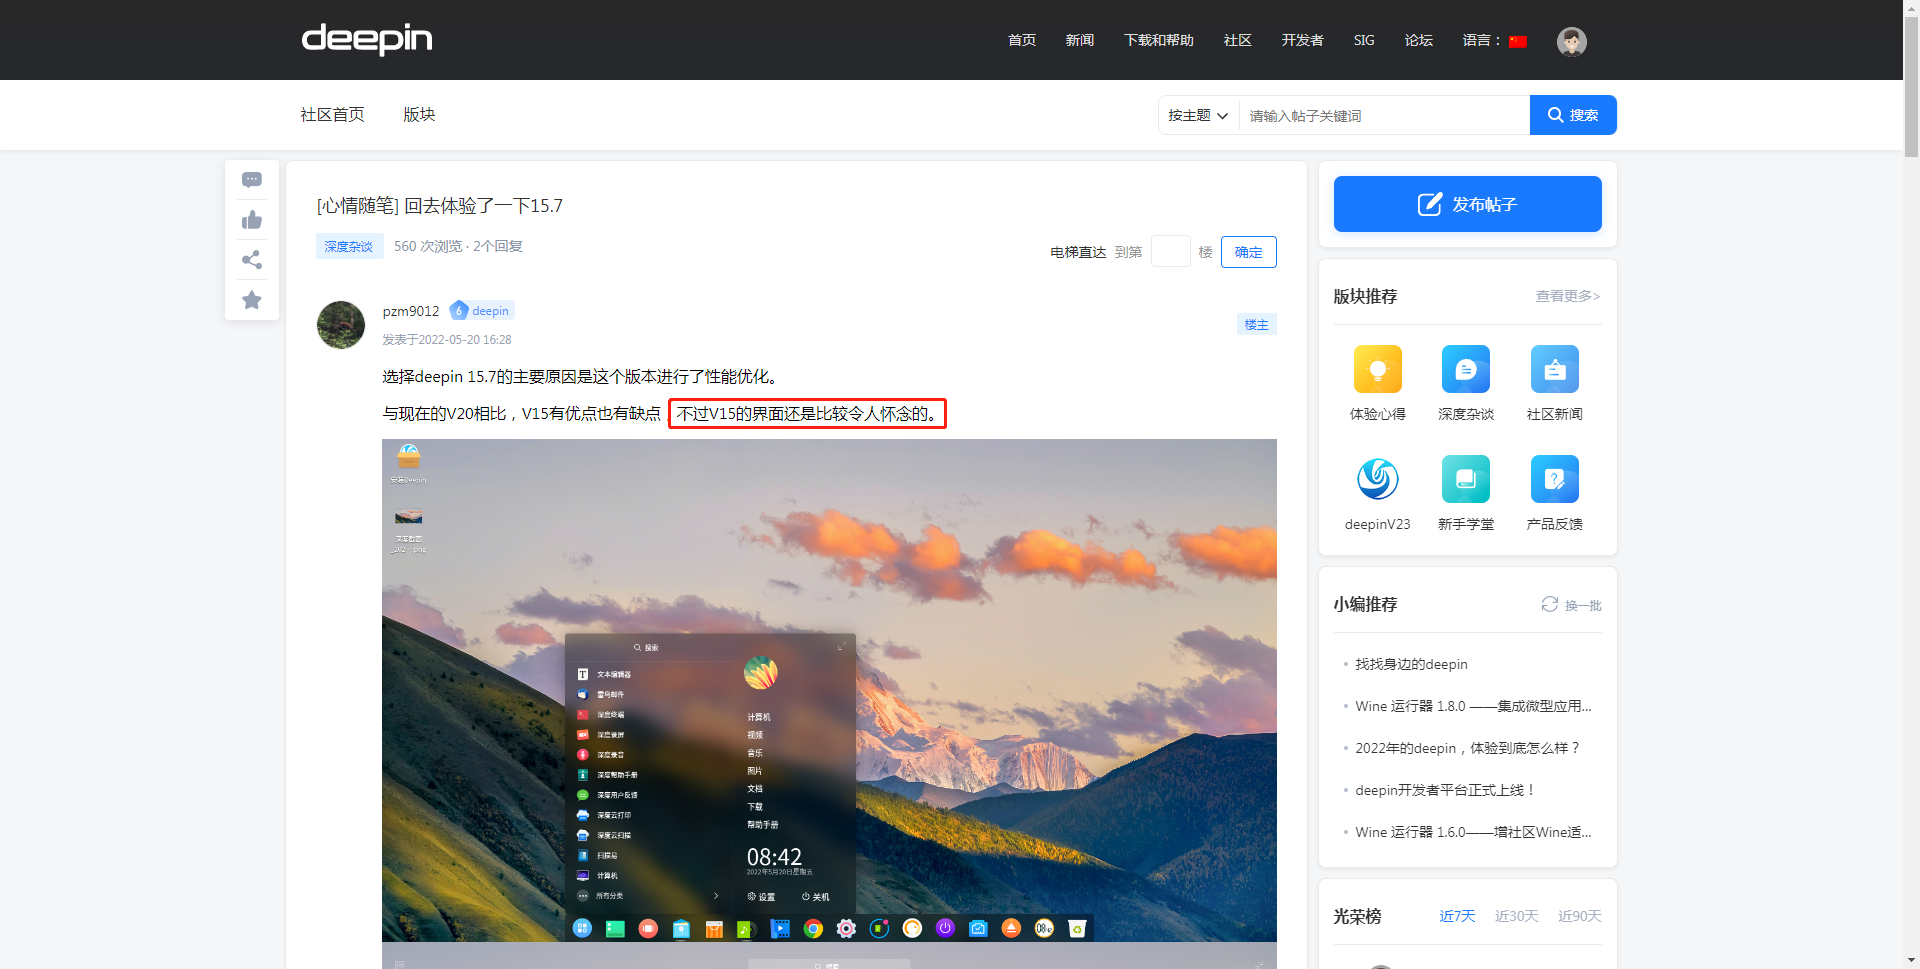Click the 深度杂谈 tag under the post title
This screenshot has width=1920, height=969.
(x=349, y=246)
